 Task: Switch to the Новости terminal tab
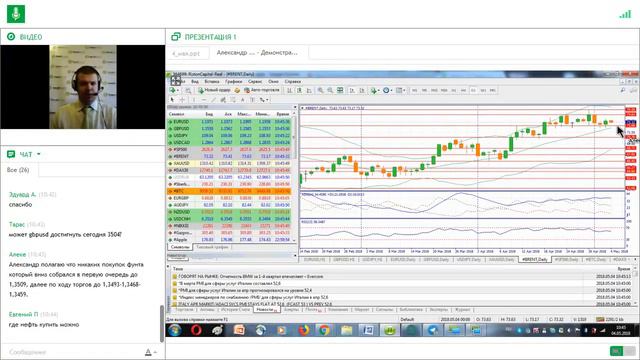pos(266,310)
